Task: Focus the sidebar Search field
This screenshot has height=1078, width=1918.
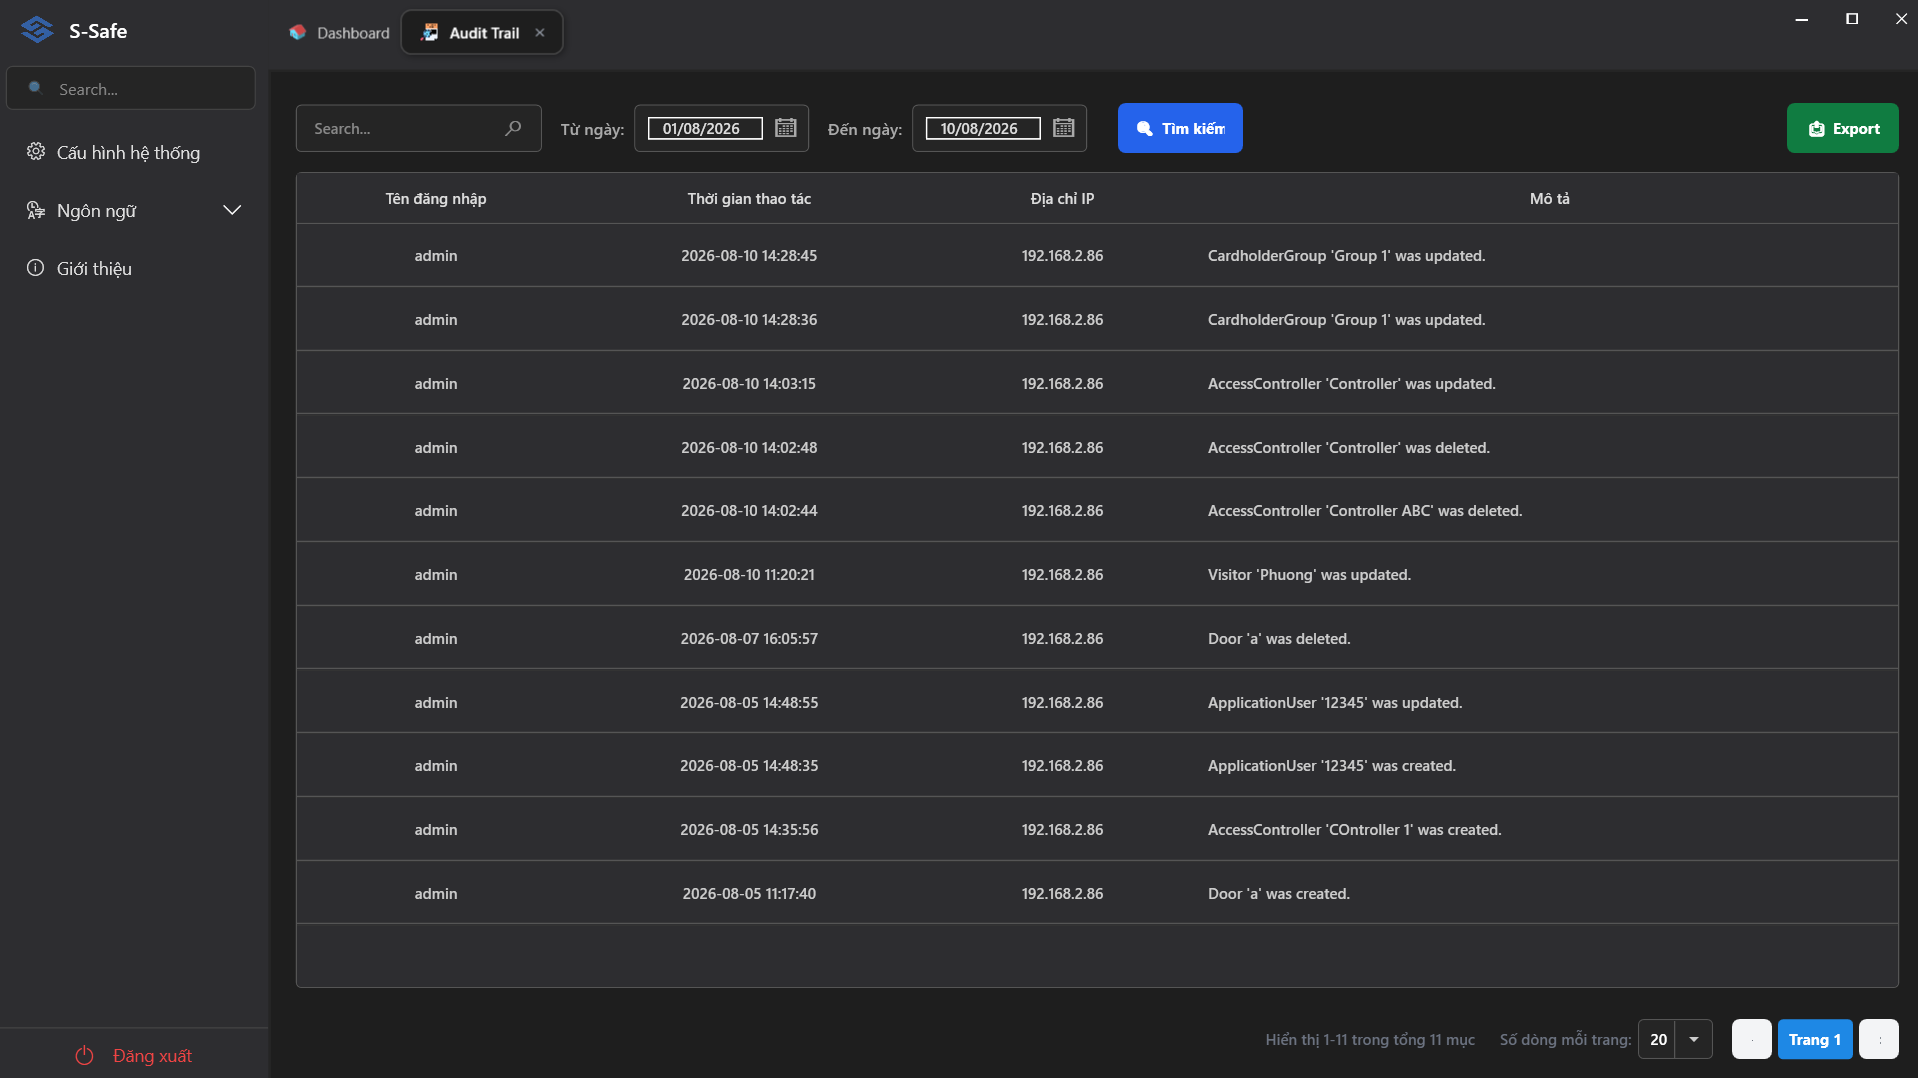Action: [131, 88]
